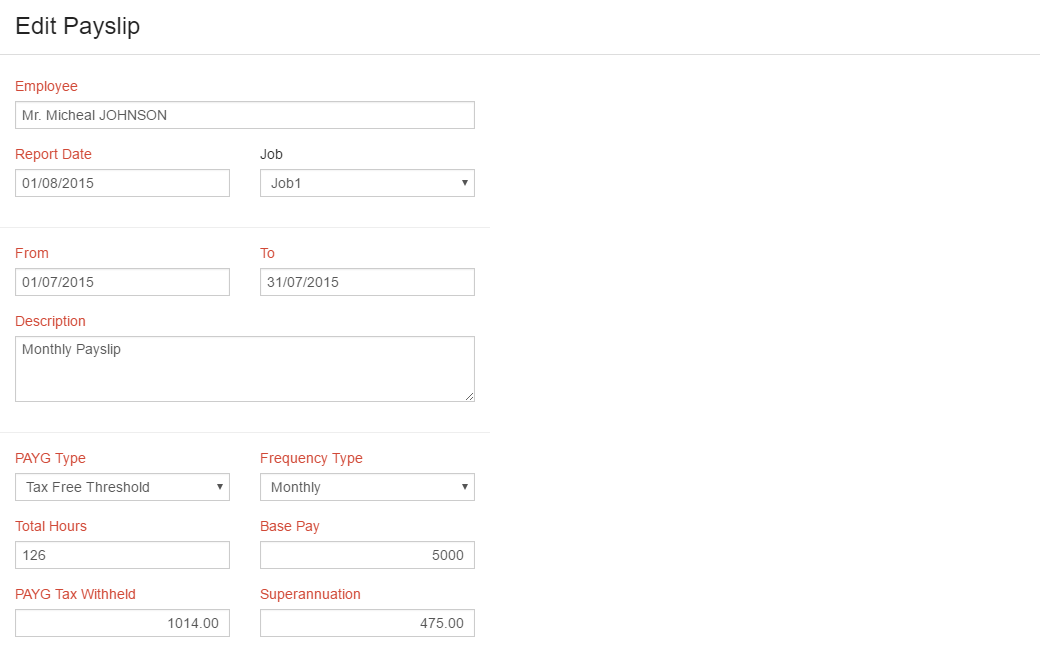The image size is (1040, 650).
Task: Open the Frequency Type dropdown
Action: 366,487
